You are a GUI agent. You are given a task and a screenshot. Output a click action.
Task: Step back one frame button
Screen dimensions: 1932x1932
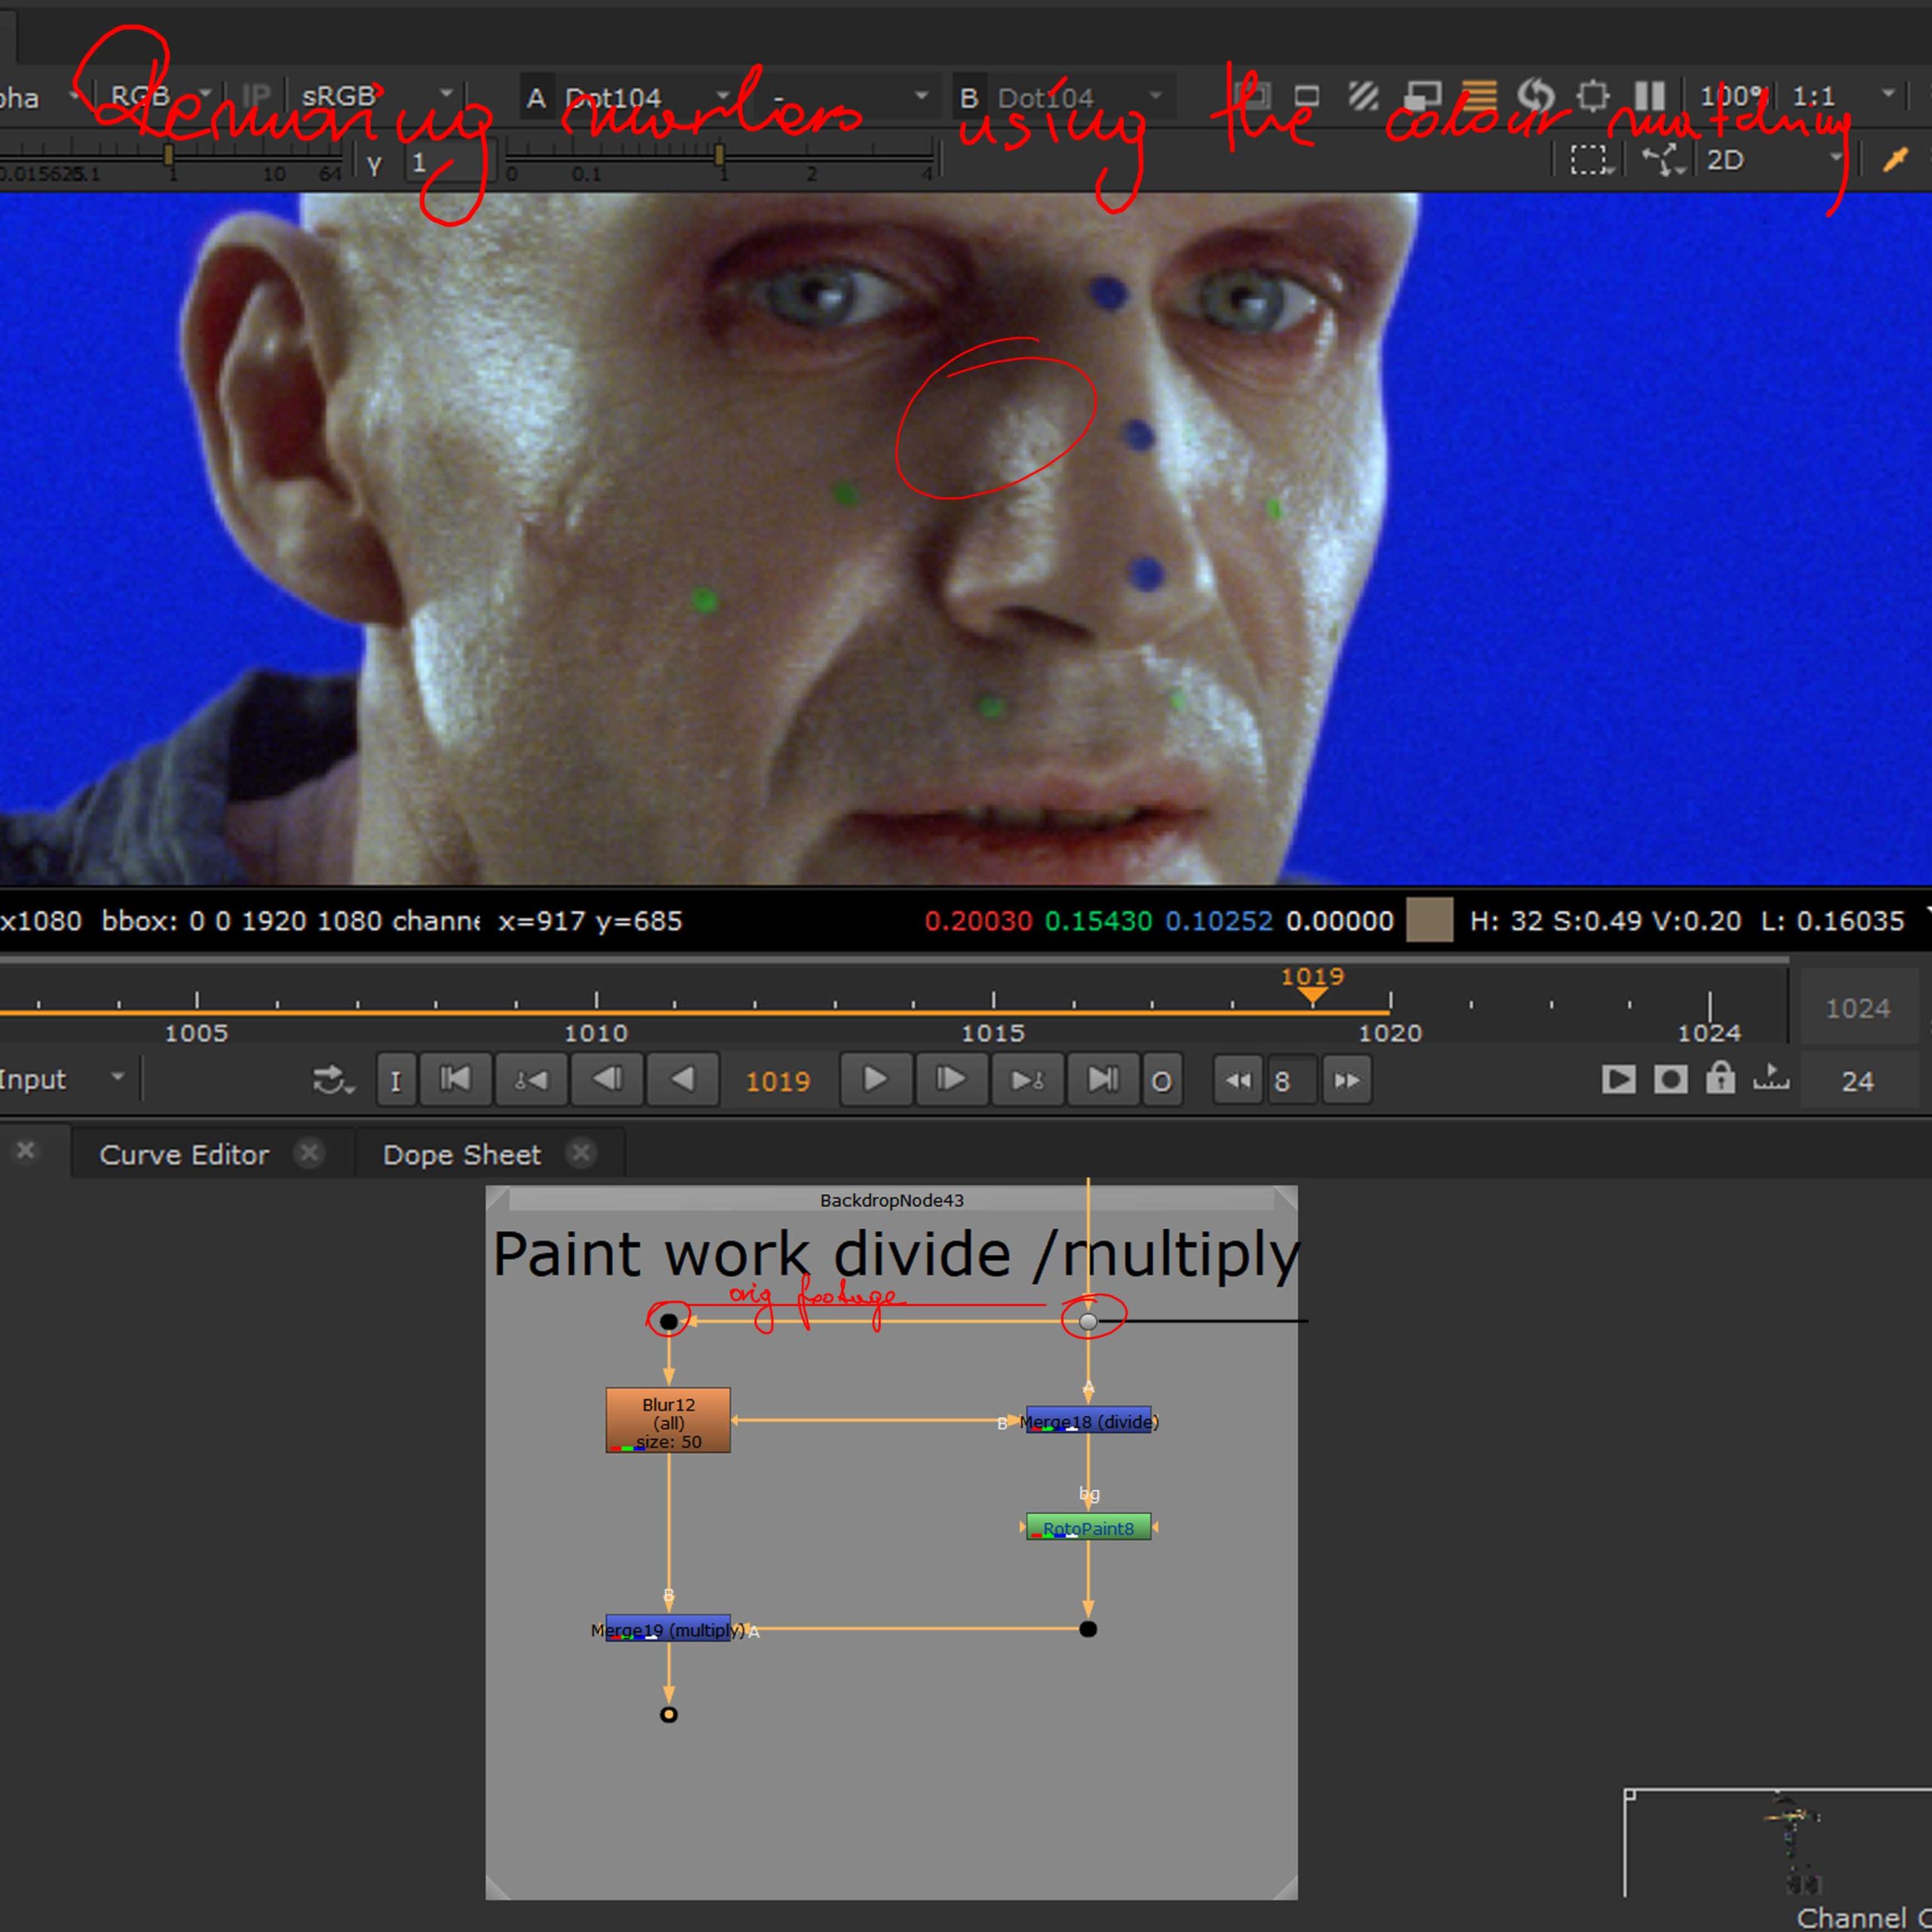607,1080
